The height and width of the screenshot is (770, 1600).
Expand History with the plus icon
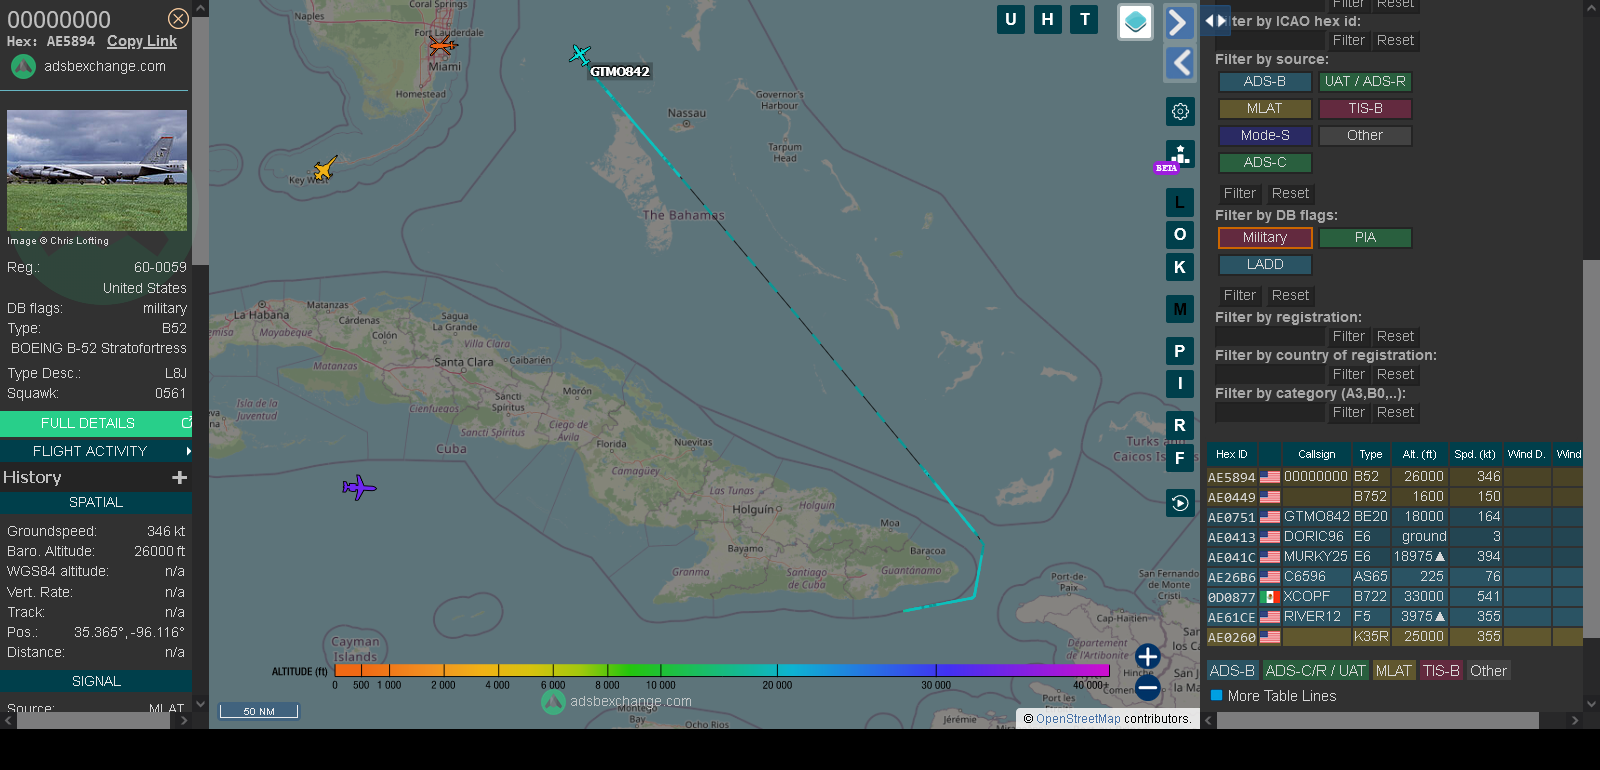pos(180,478)
